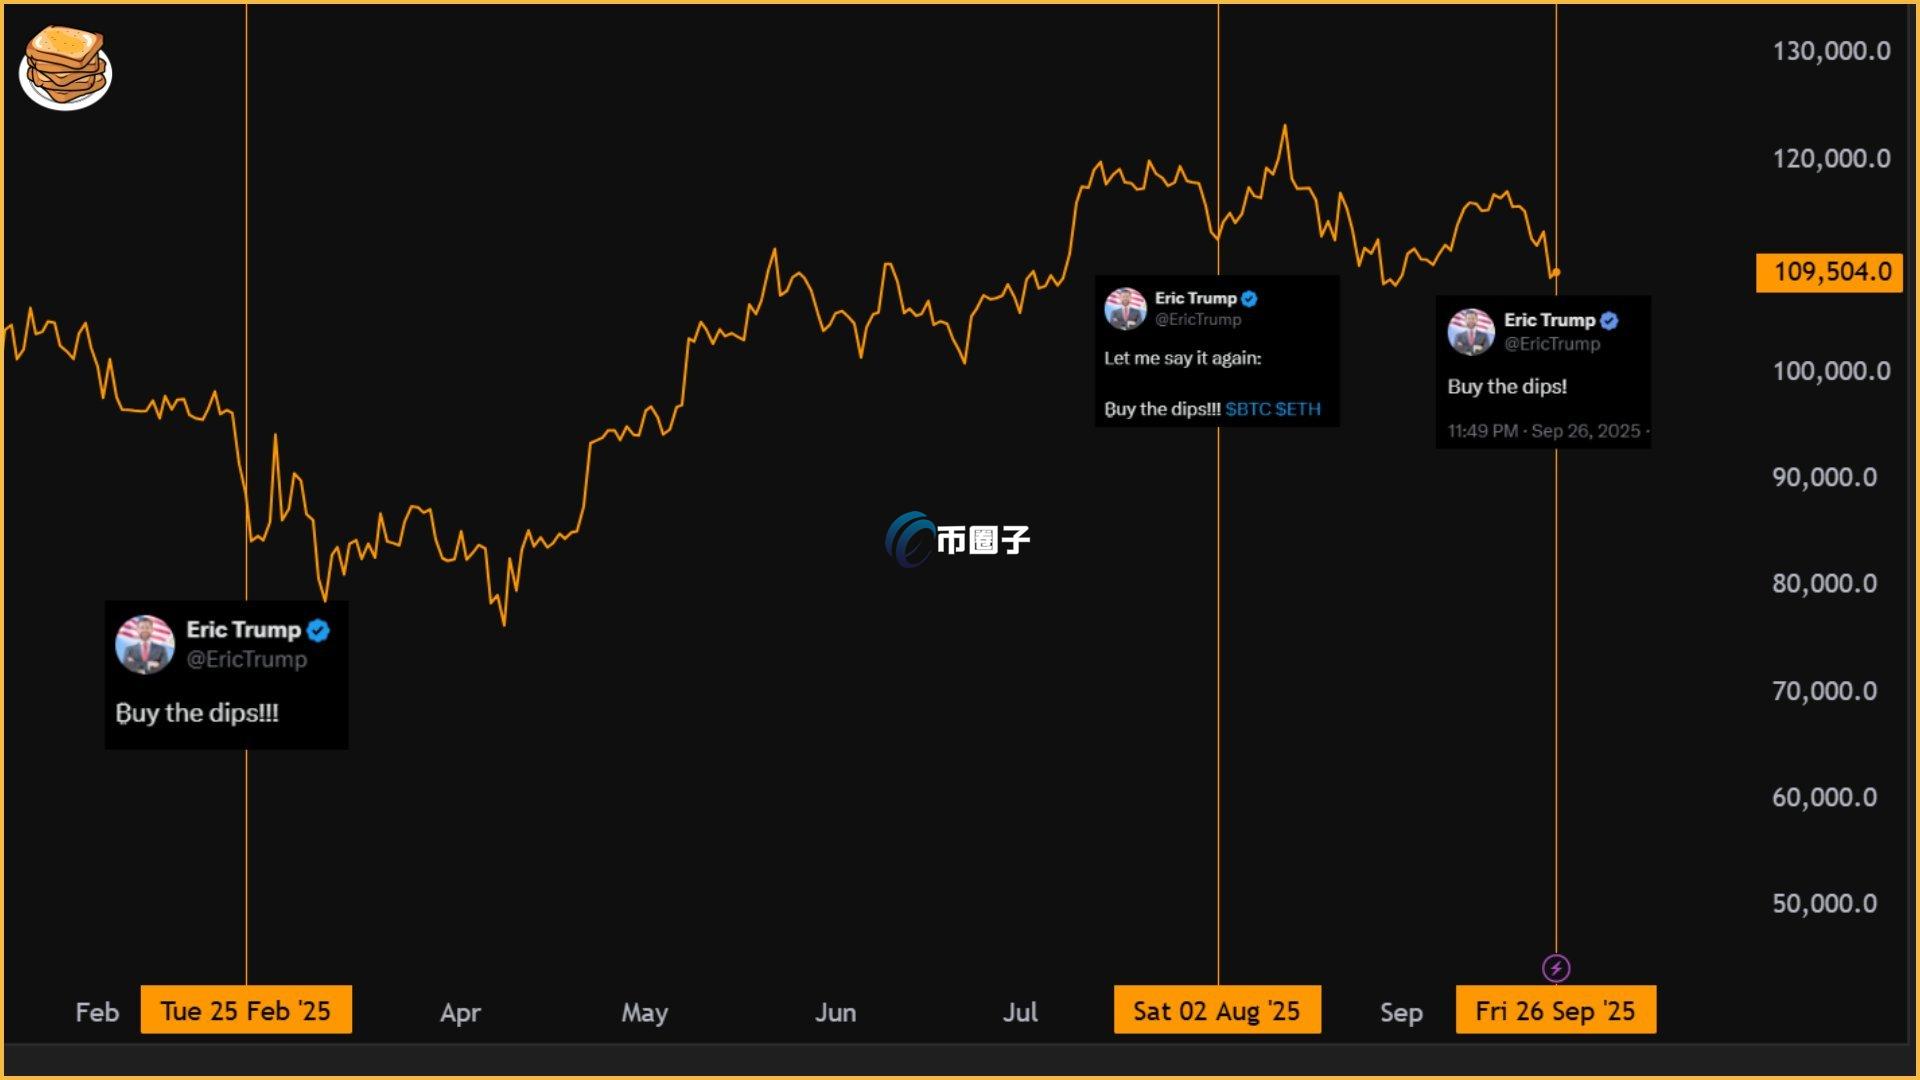Click the @EricTrump handle in February tweet
The width and height of the screenshot is (1920, 1080).
click(x=246, y=659)
